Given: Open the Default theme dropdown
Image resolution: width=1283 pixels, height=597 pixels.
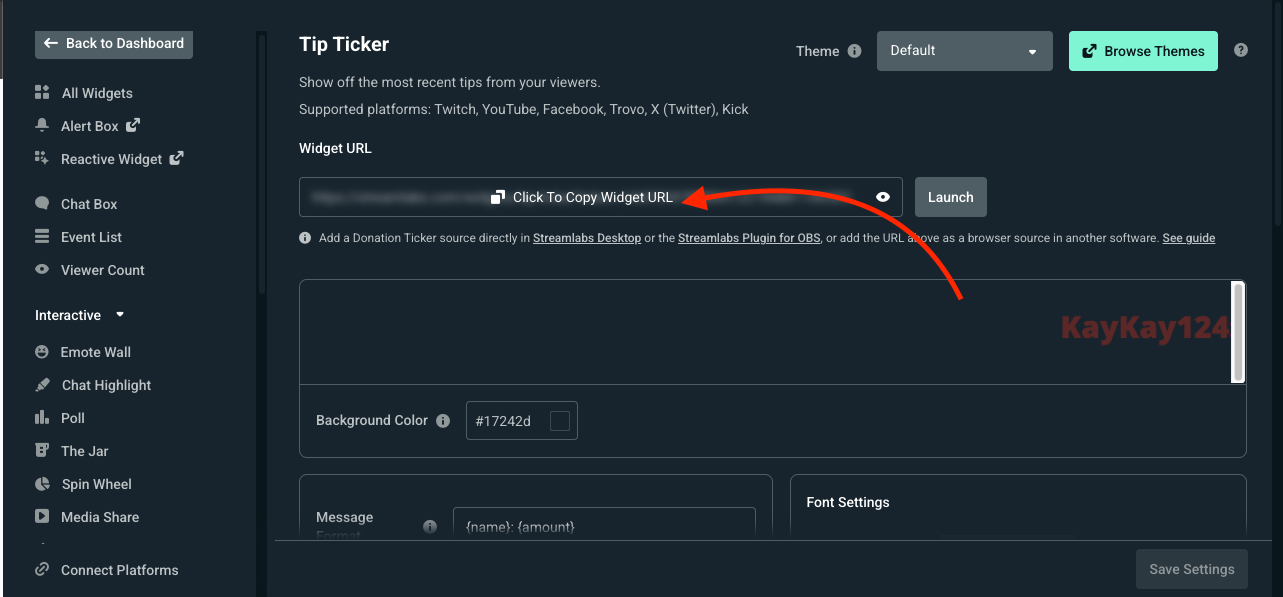Looking at the screenshot, I should coord(964,50).
